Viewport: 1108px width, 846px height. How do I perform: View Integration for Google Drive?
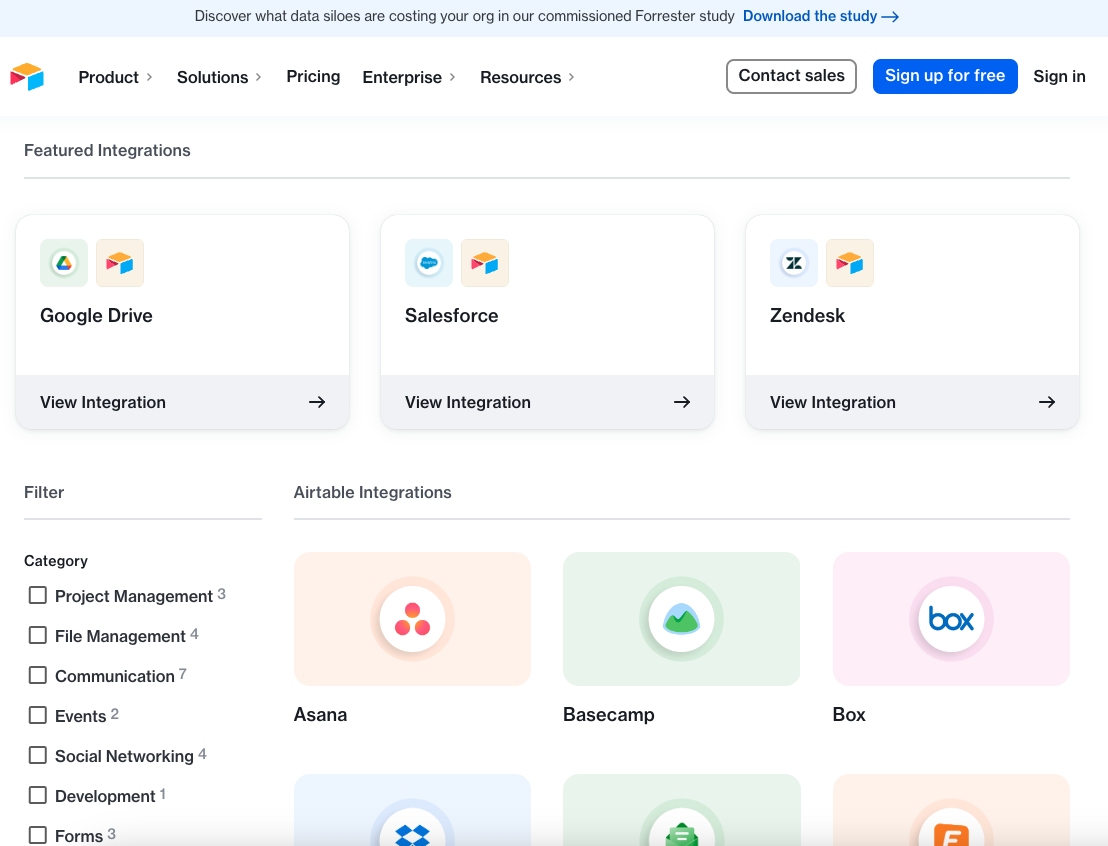coord(182,402)
